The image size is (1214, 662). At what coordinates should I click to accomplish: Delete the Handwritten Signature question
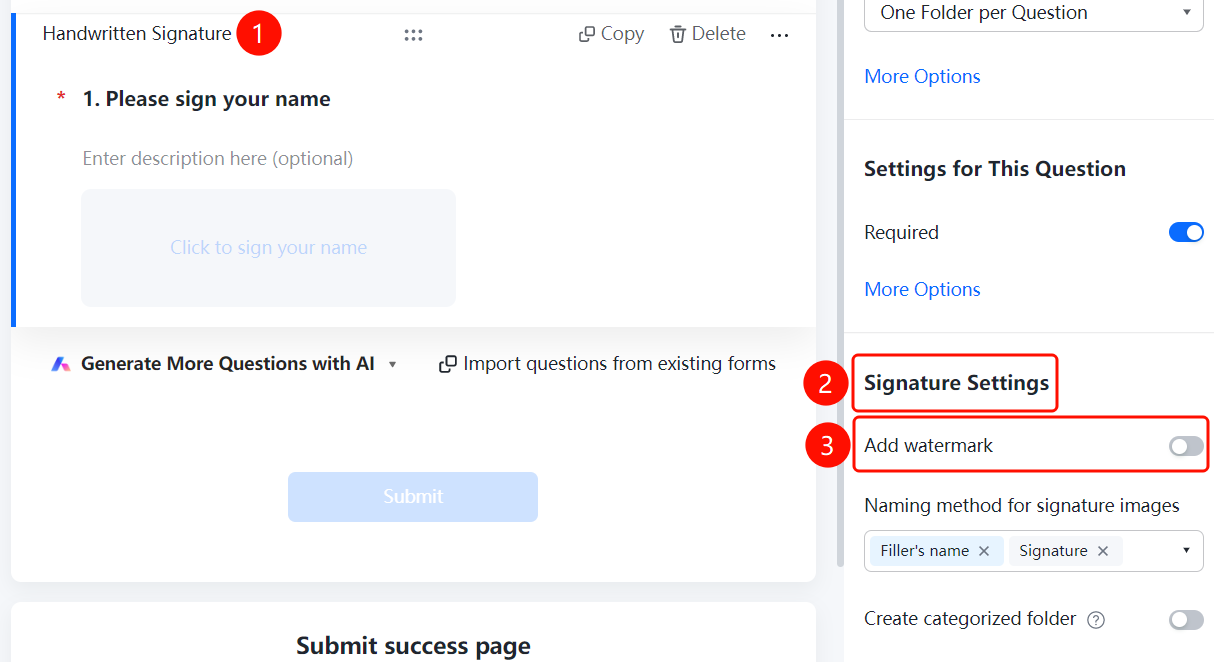click(707, 34)
